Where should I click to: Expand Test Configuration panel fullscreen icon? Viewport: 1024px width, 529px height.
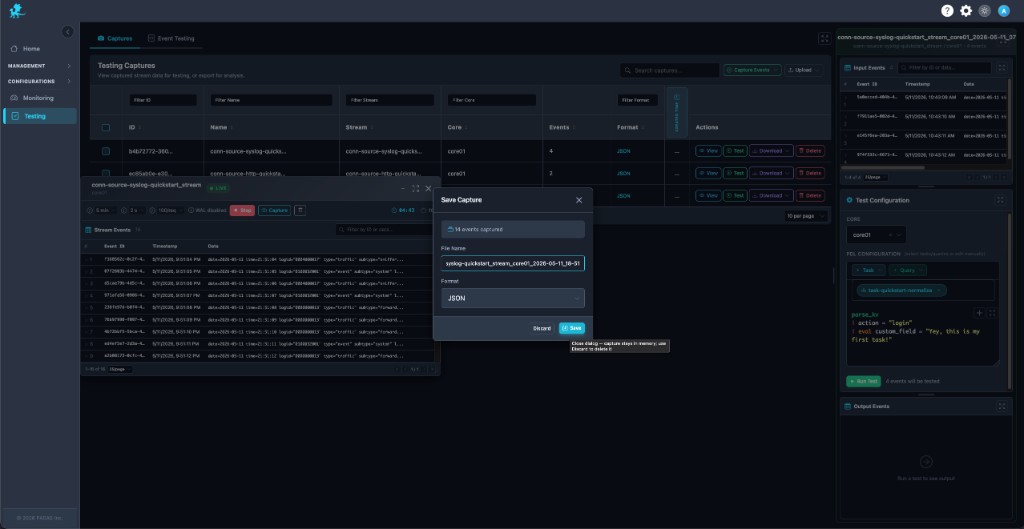point(1002,200)
